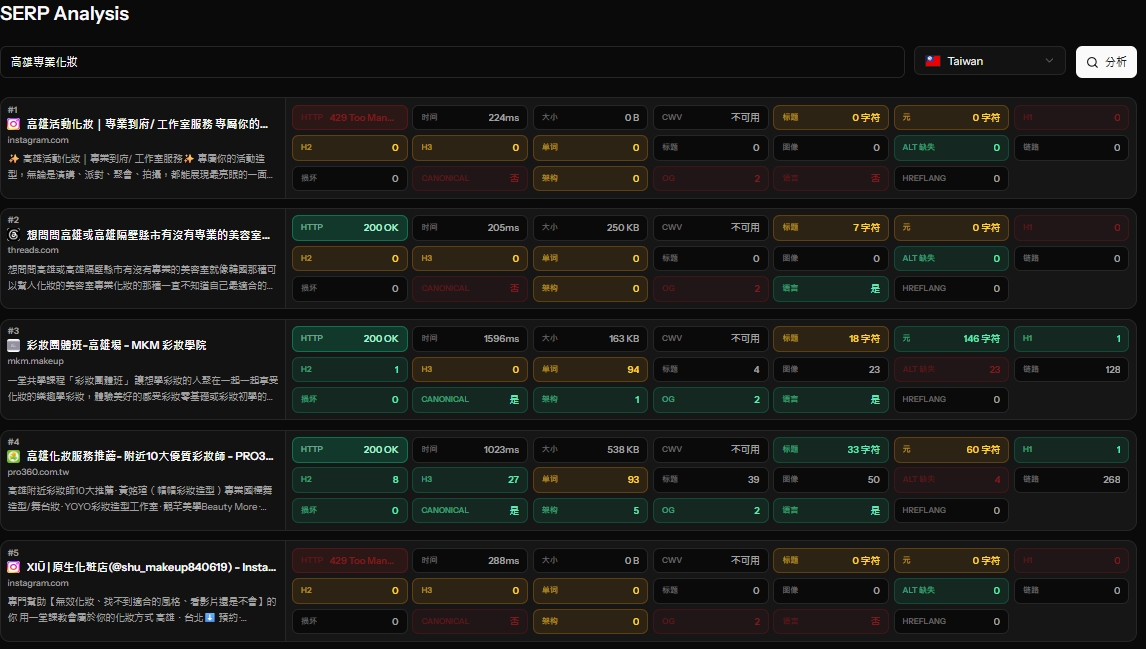Click the 288ms time cell

tap(470, 561)
